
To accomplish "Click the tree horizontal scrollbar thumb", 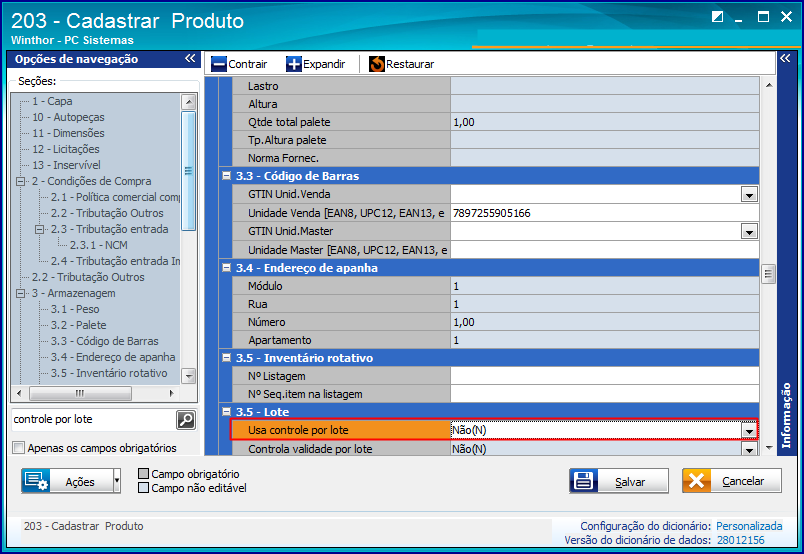I will point(81,393).
